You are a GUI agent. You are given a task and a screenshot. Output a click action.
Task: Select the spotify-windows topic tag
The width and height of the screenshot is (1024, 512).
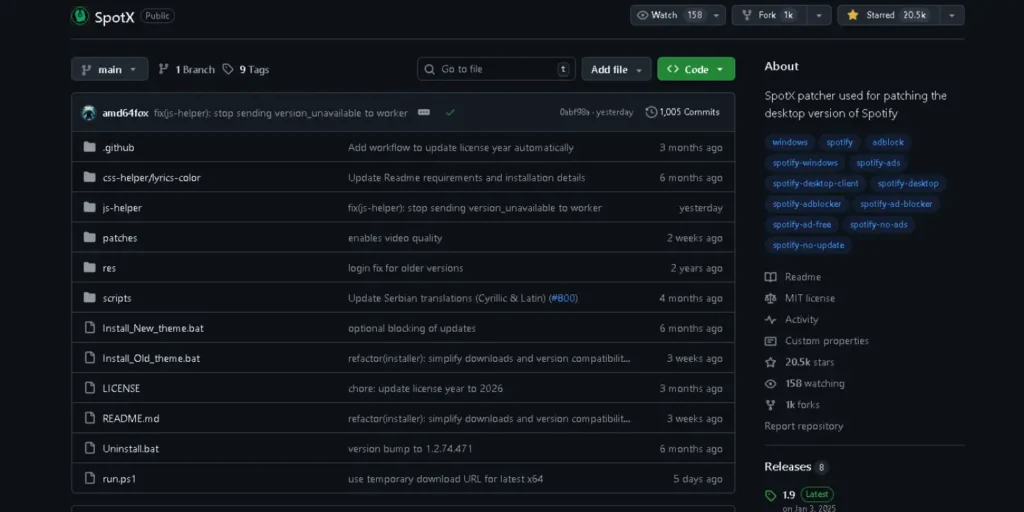805,163
